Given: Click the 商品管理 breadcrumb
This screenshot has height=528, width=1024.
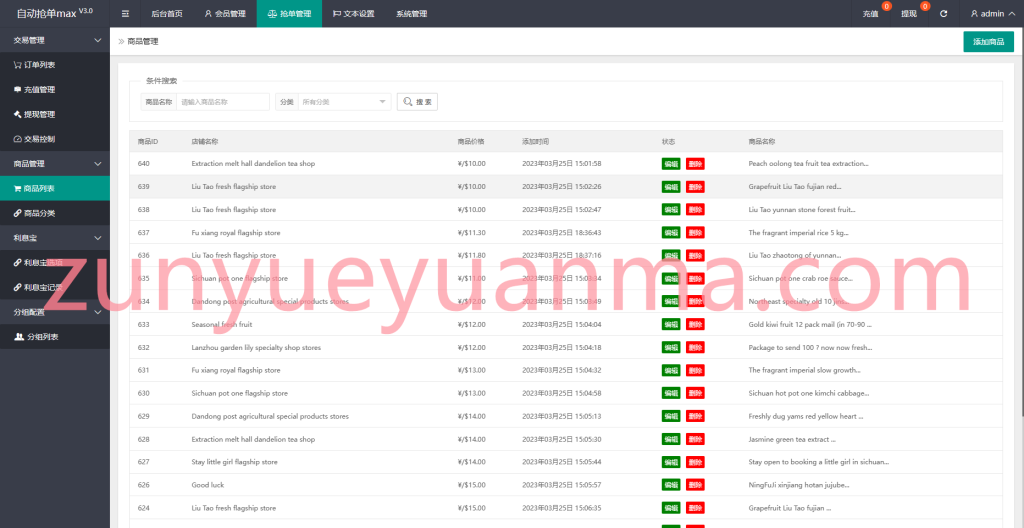Looking at the screenshot, I should click(142, 41).
